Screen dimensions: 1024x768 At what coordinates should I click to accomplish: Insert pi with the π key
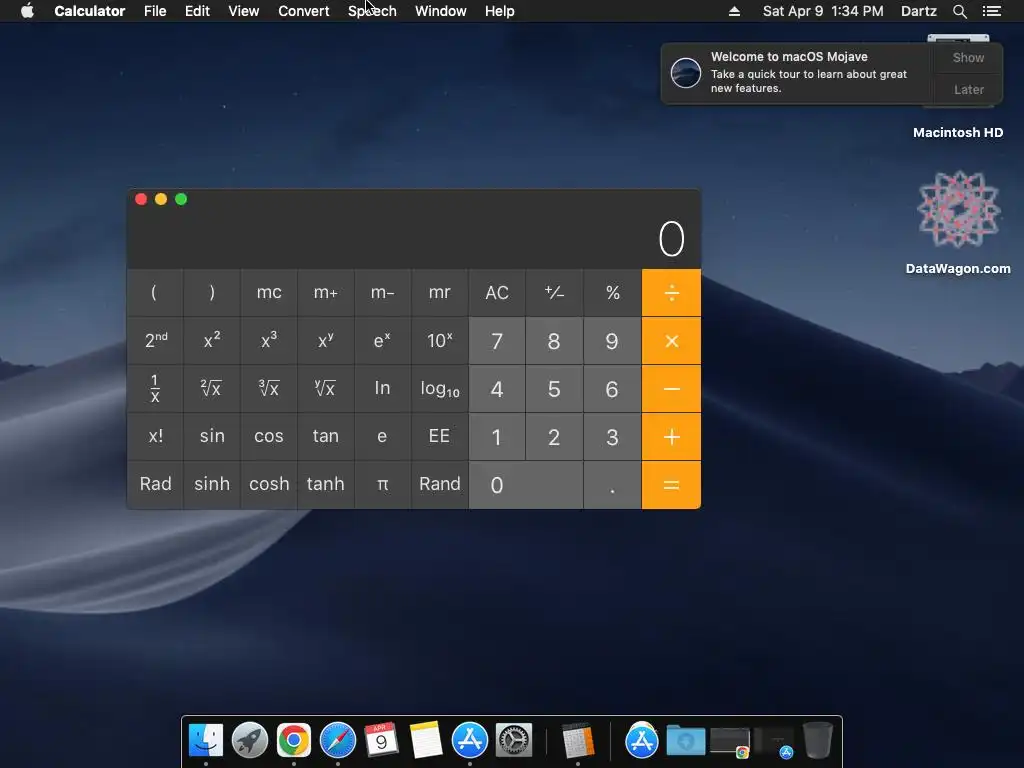pyautogui.click(x=382, y=485)
